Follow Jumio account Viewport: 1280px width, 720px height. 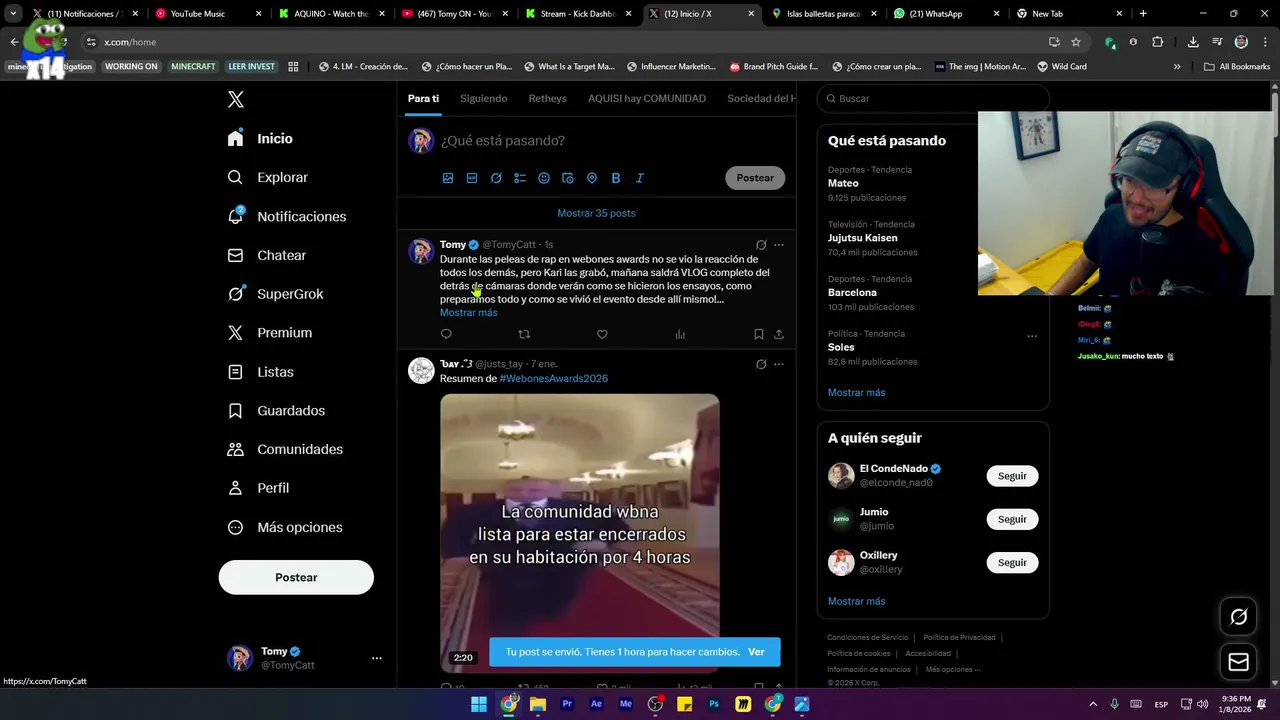(1012, 519)
